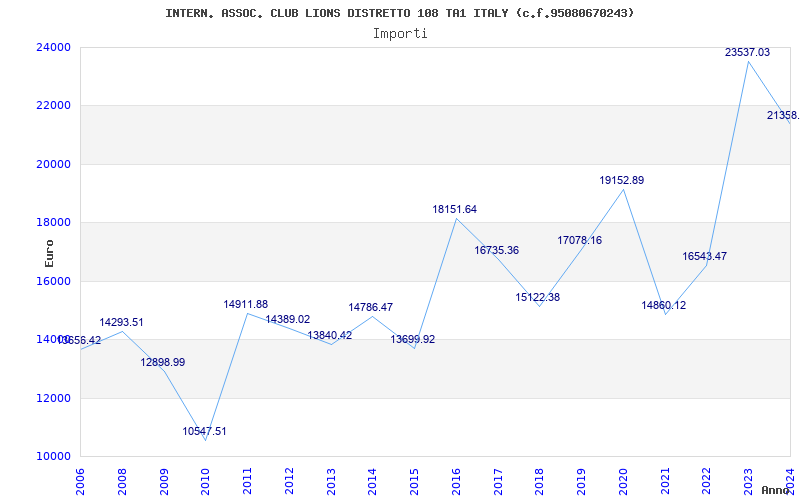Select data label 14860.12
Image resolution: width=800 pixels, height=500 pixels.
tap(664, 306)
